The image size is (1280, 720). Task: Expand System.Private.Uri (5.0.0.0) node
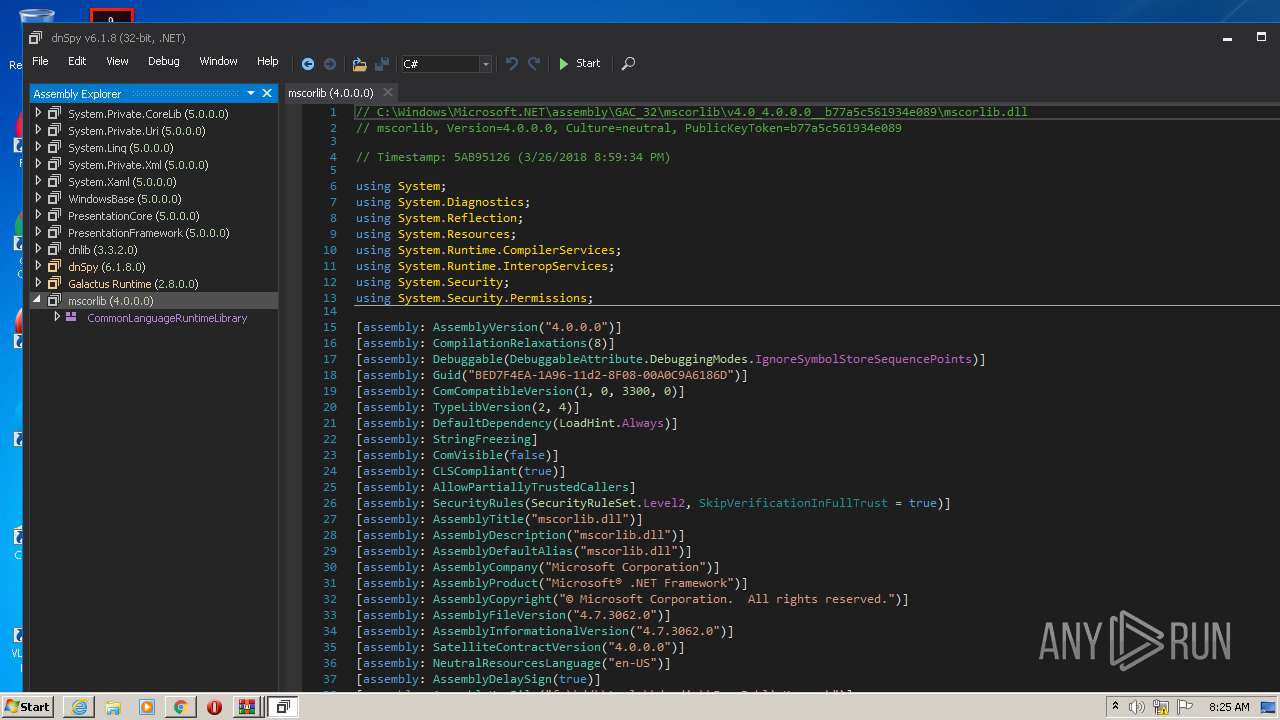pyautogui.click(x=38, y=130)
